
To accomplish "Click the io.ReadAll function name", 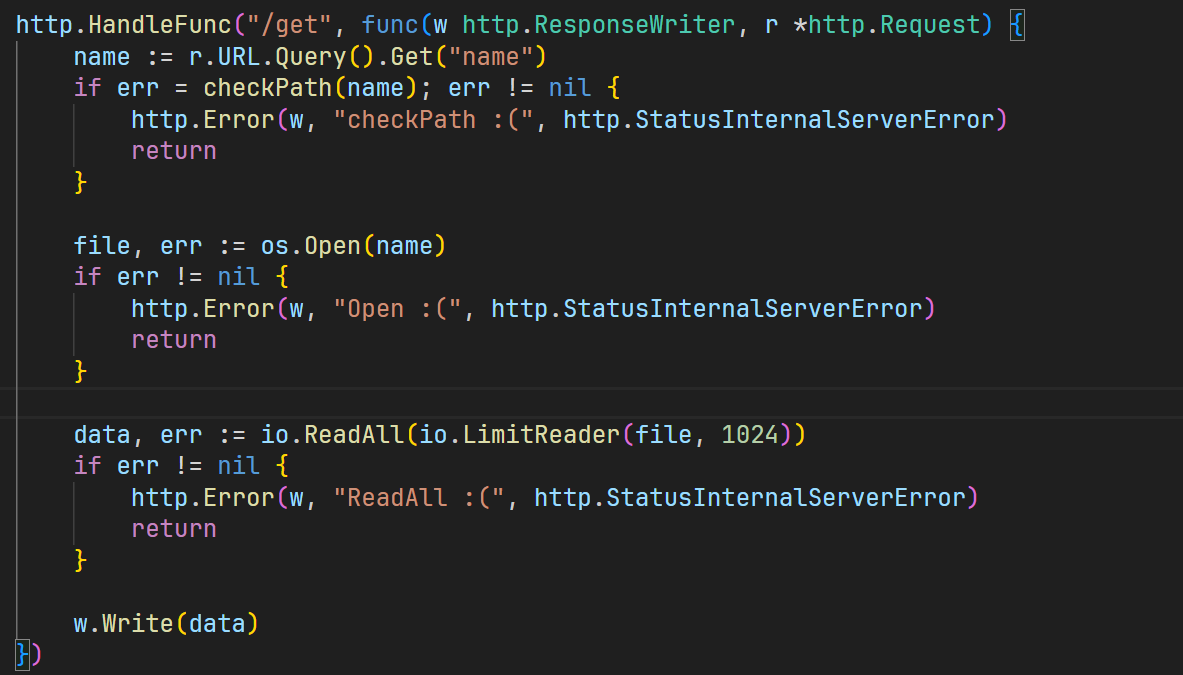I will coord(340,435).
